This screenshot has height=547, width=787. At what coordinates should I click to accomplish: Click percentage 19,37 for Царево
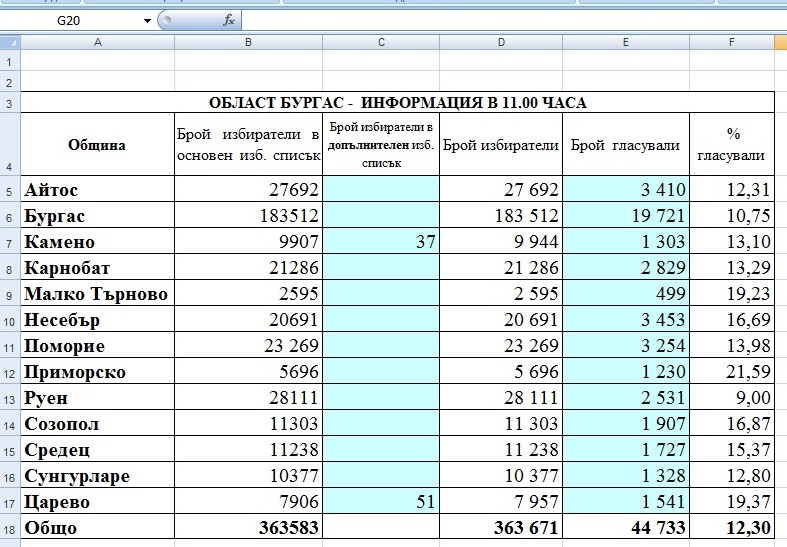732,502
